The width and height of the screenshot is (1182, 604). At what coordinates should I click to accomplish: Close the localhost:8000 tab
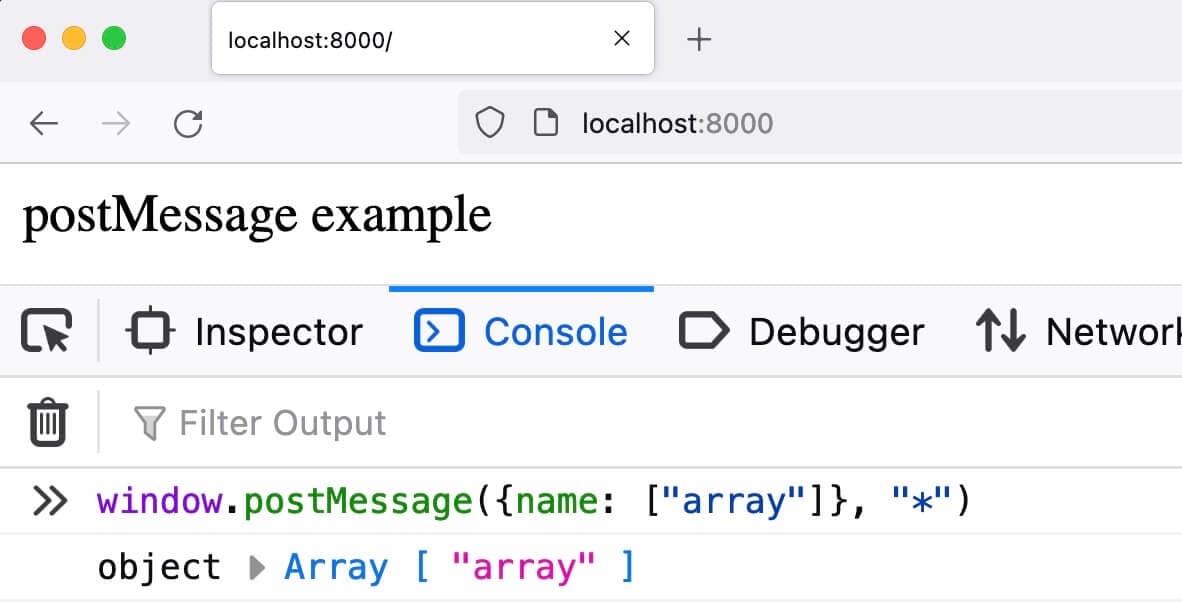[622, 38]
